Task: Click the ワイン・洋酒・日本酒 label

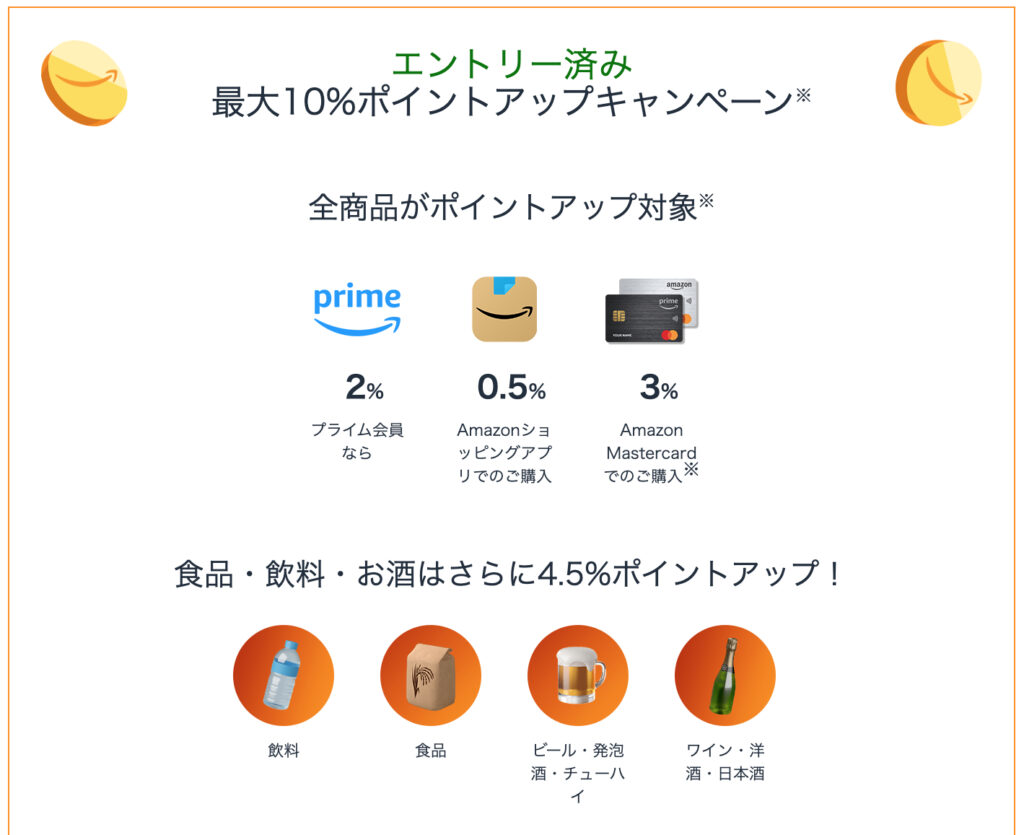Action: pyautogui.click(x=725, y=761)
